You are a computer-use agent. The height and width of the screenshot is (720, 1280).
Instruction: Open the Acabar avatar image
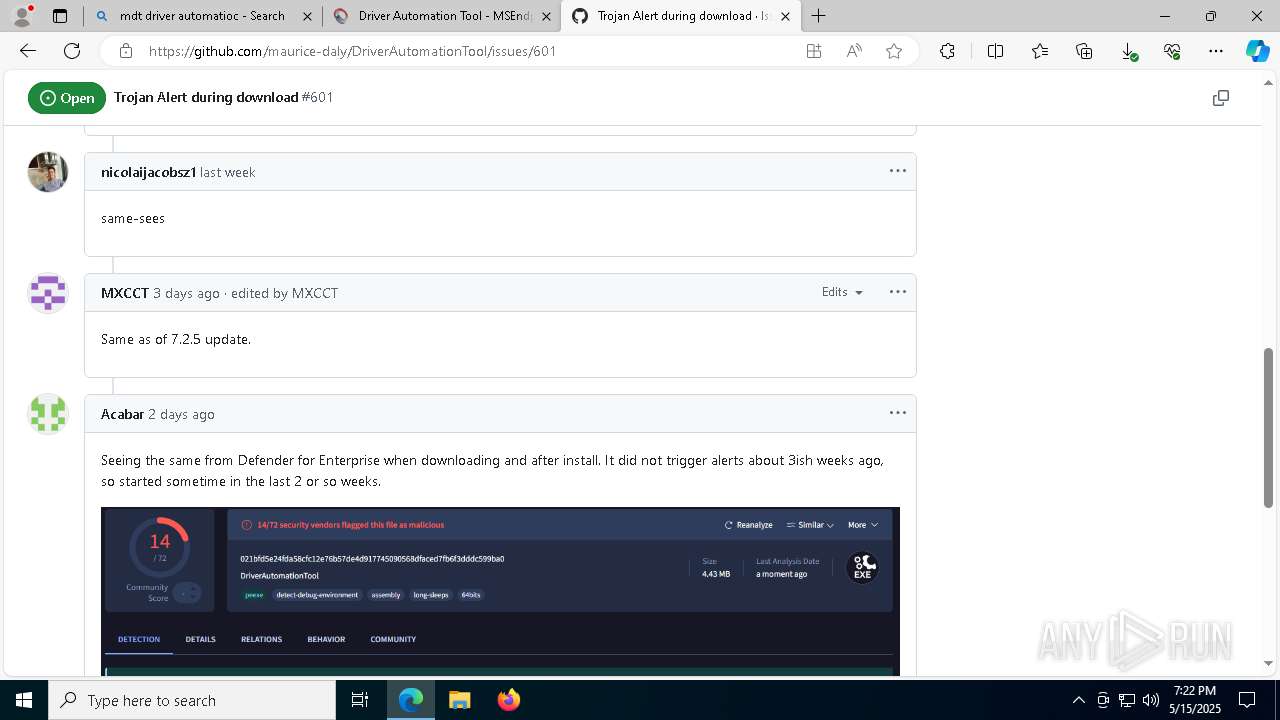pos(48,414)
